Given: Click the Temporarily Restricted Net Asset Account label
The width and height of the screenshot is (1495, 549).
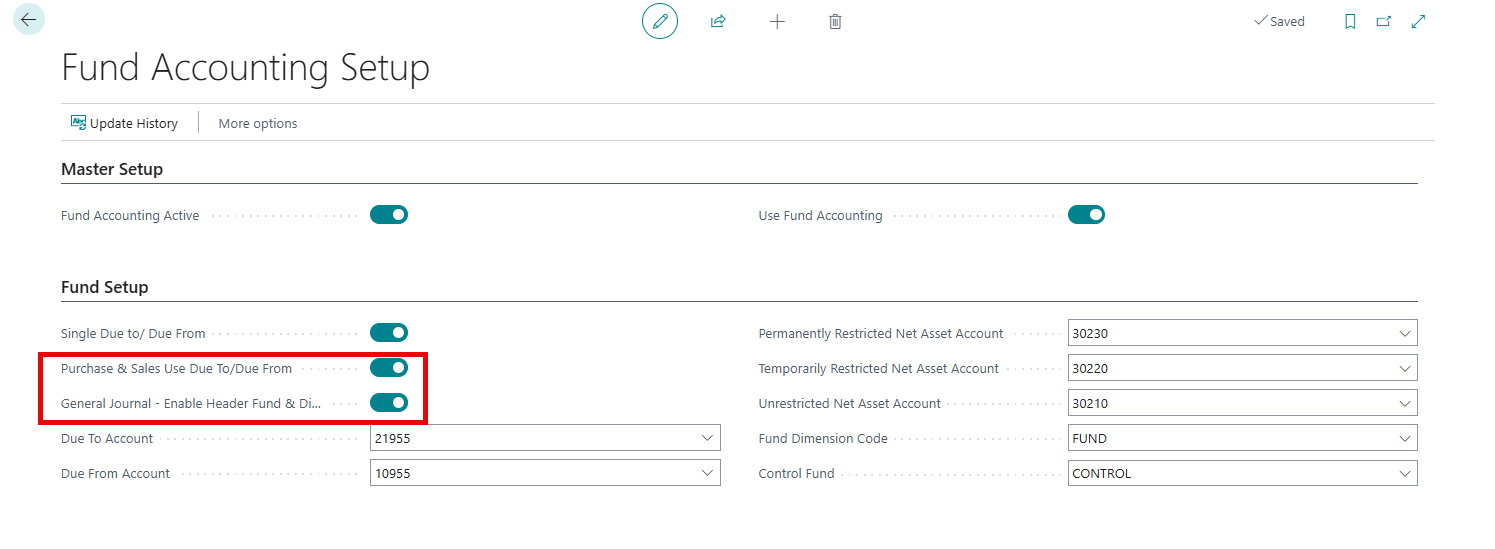Looking at the screenshot, I should (879, 368).
